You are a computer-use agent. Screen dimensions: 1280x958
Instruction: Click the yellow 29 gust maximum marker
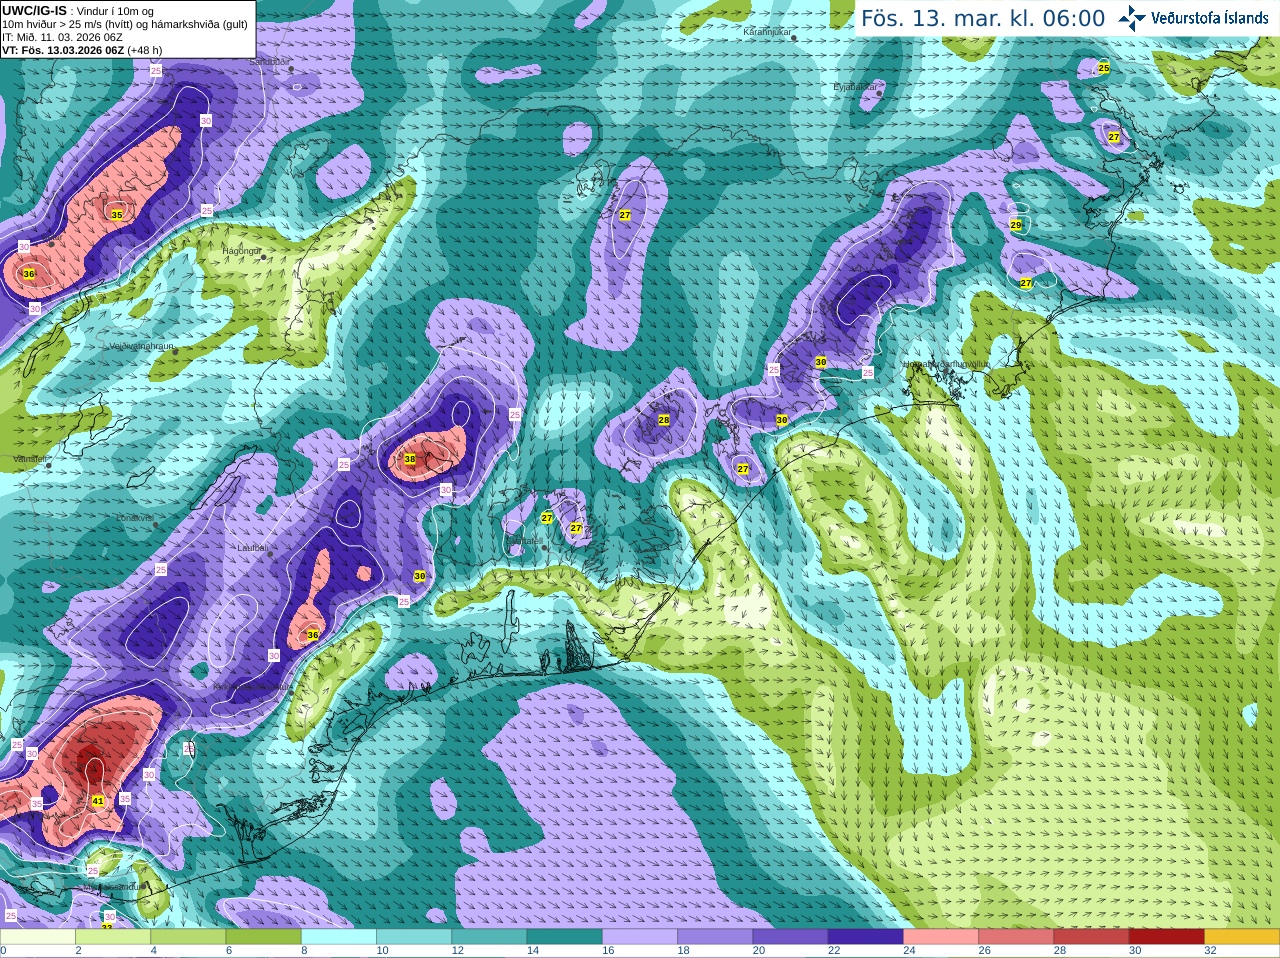pos(1016,225)
